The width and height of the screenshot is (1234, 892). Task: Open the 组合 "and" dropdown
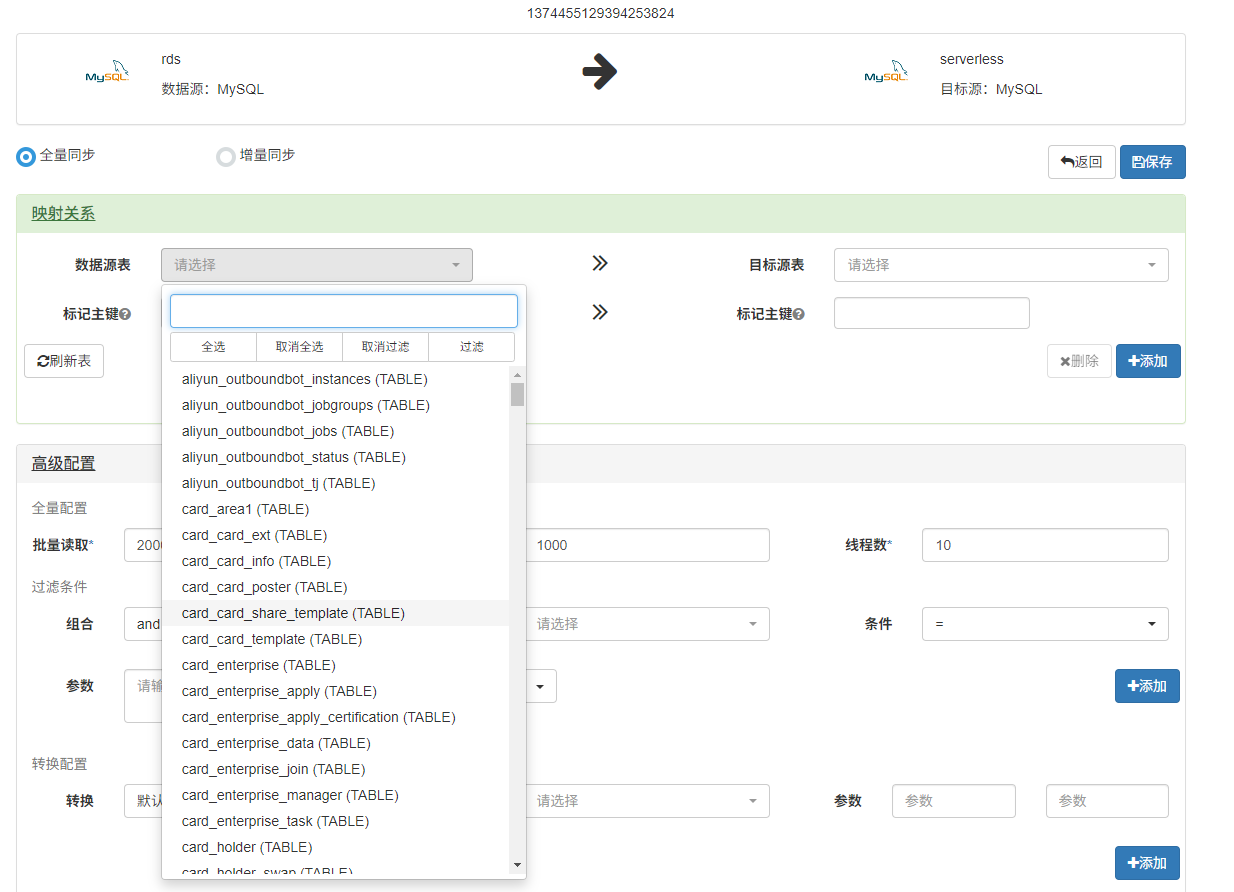pyautogui.click(x=147, y=623)
